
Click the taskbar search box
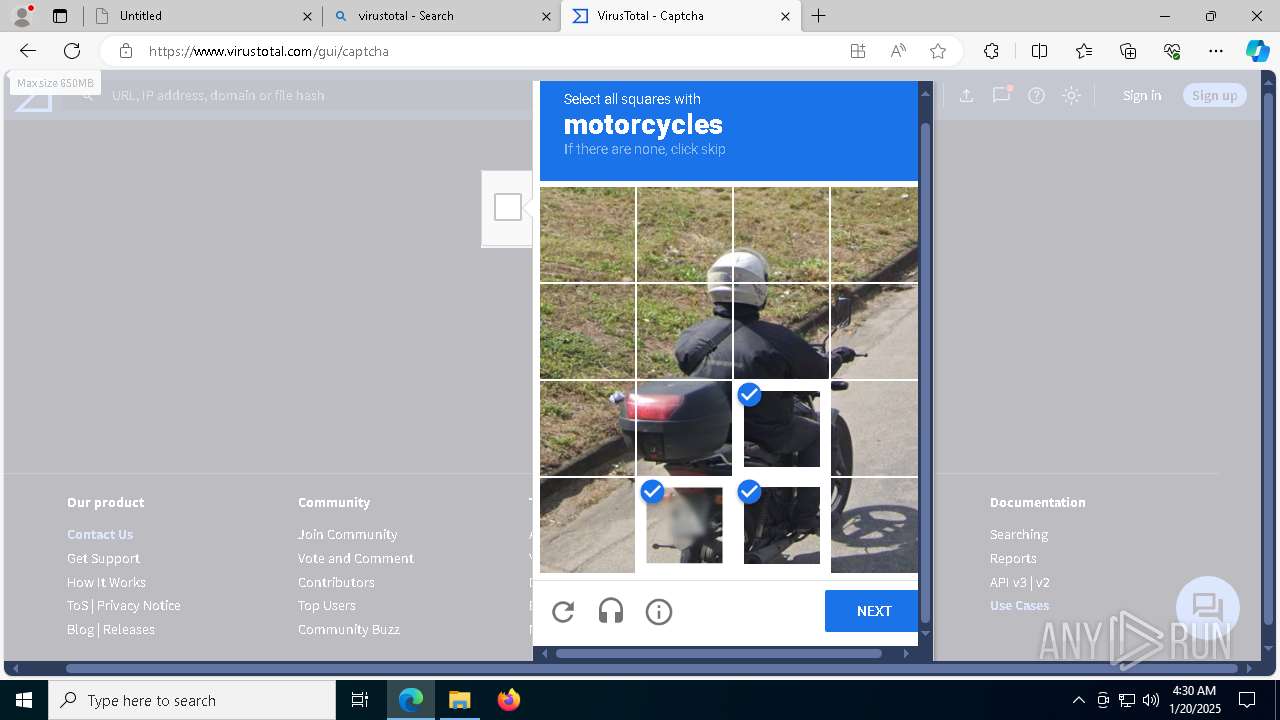(x=192, y=700)
